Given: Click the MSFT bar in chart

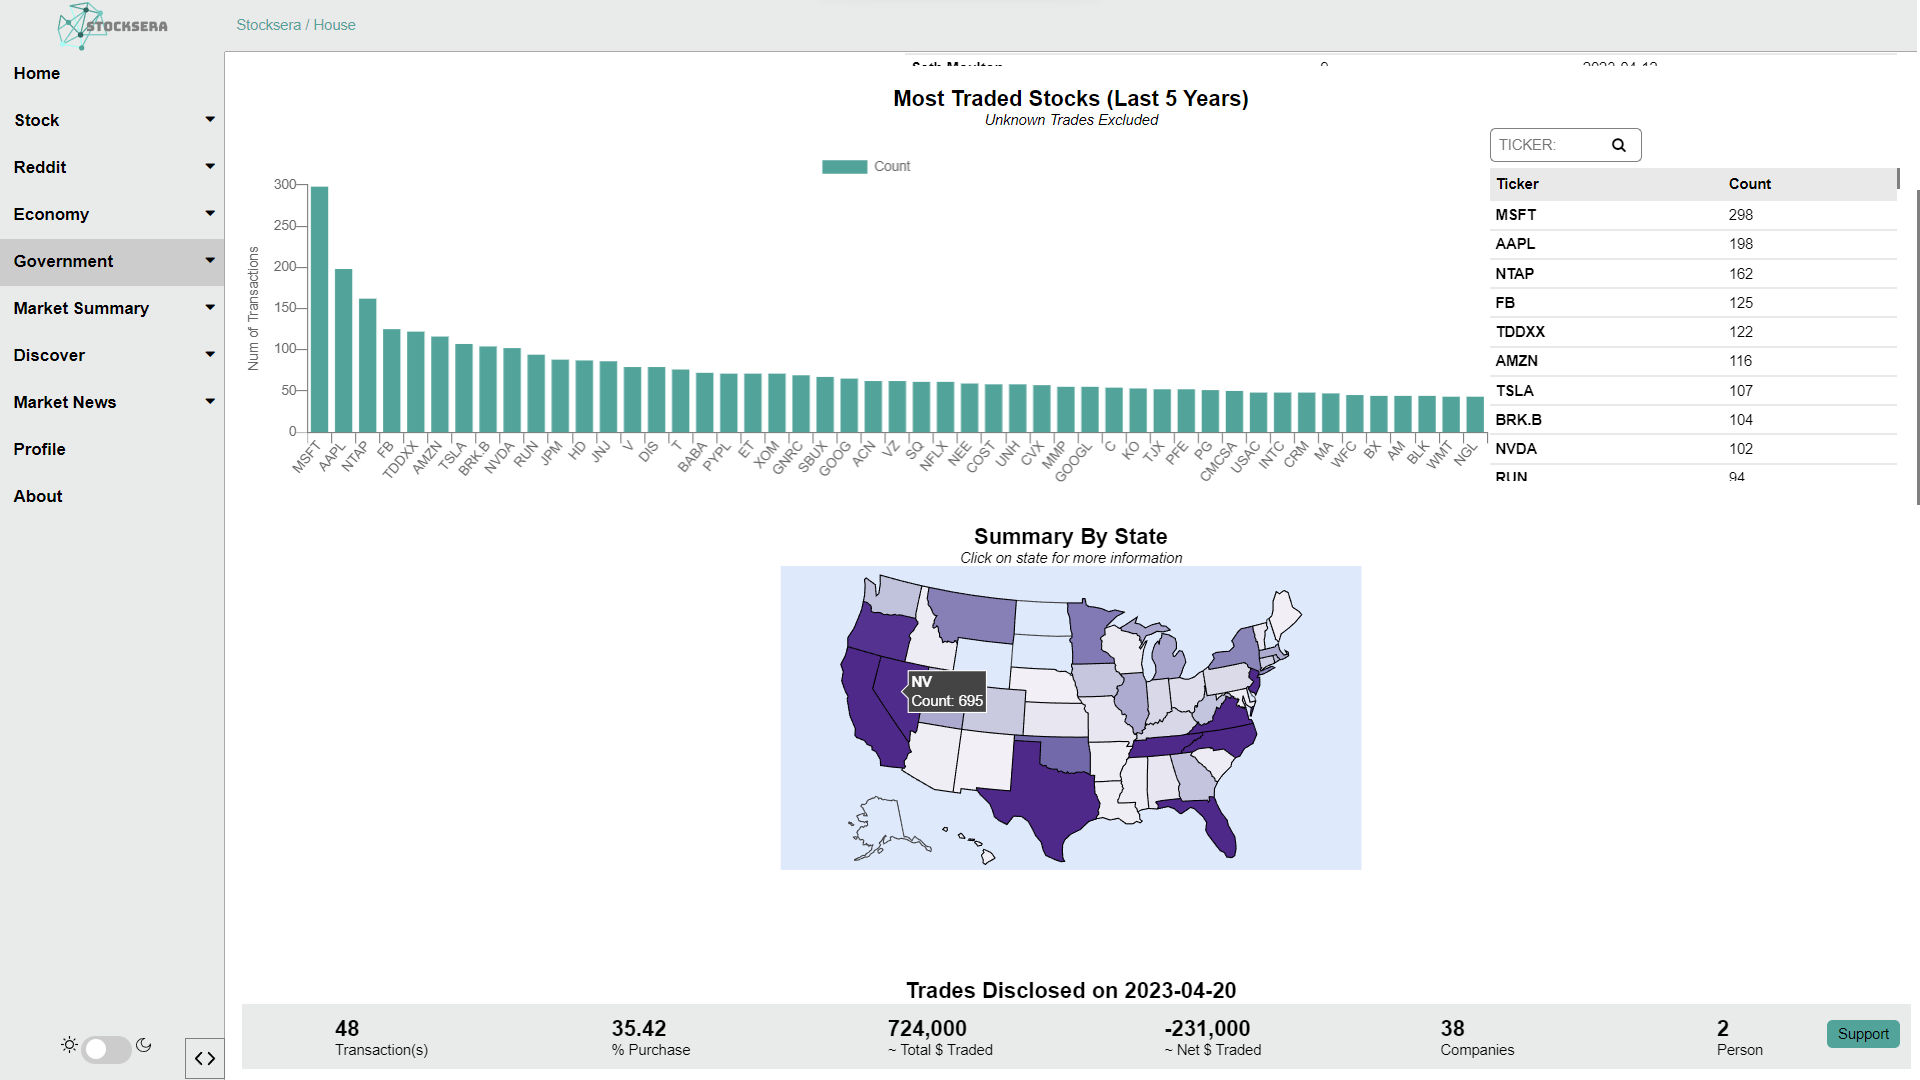Looking at the screenshot, I should pos(319,308).
